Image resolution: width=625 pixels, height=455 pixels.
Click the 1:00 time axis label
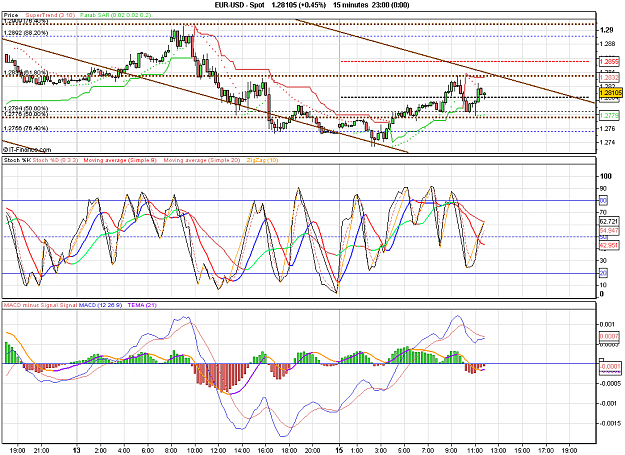357,451
